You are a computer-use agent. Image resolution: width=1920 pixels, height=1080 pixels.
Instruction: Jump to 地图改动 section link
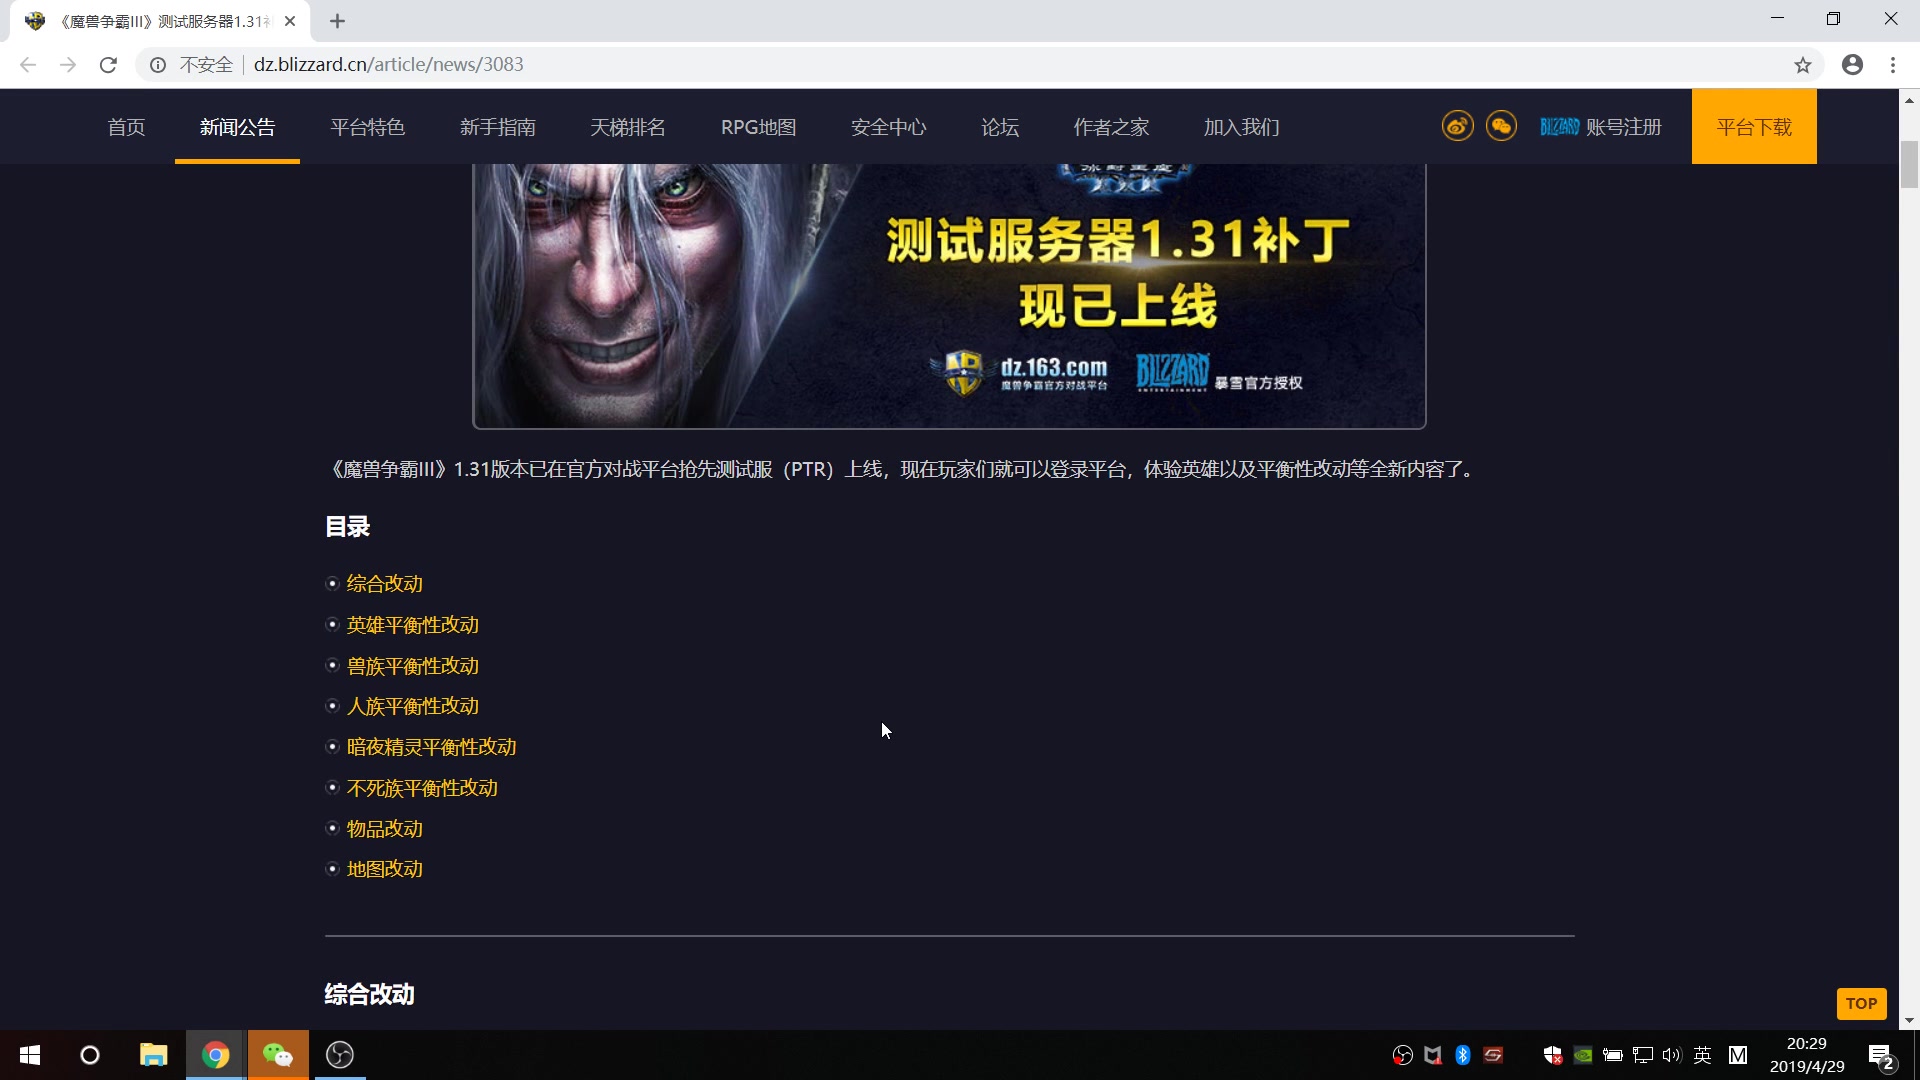click(385, 869)
